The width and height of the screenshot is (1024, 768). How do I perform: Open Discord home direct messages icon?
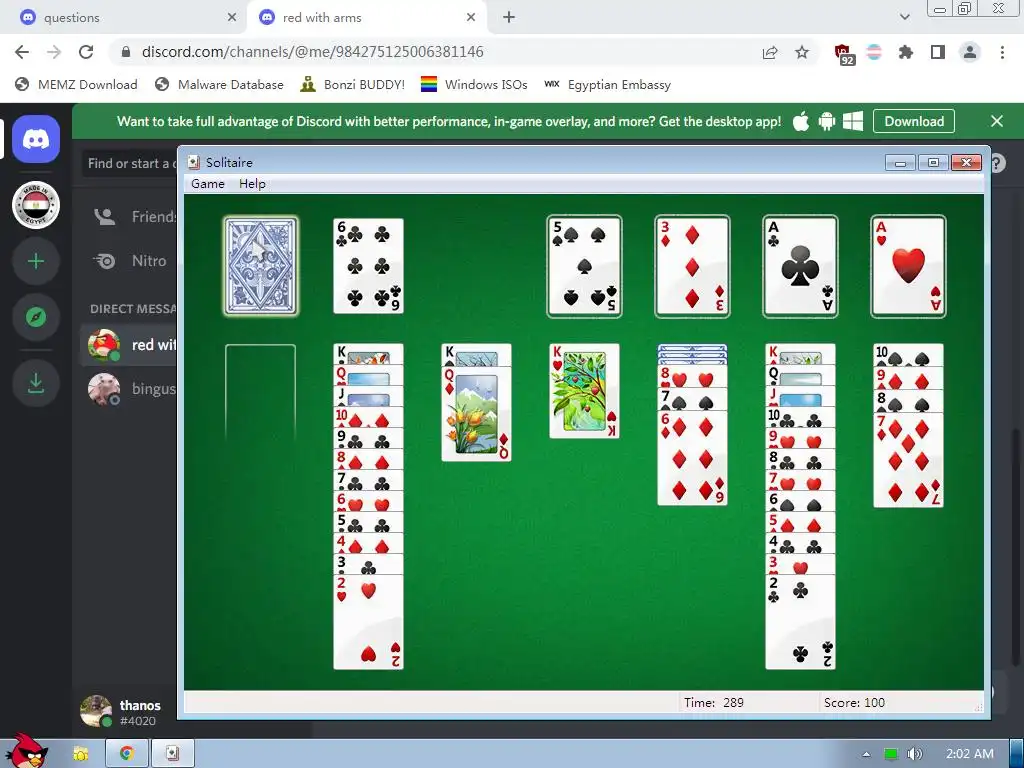[x=36, y=139]
